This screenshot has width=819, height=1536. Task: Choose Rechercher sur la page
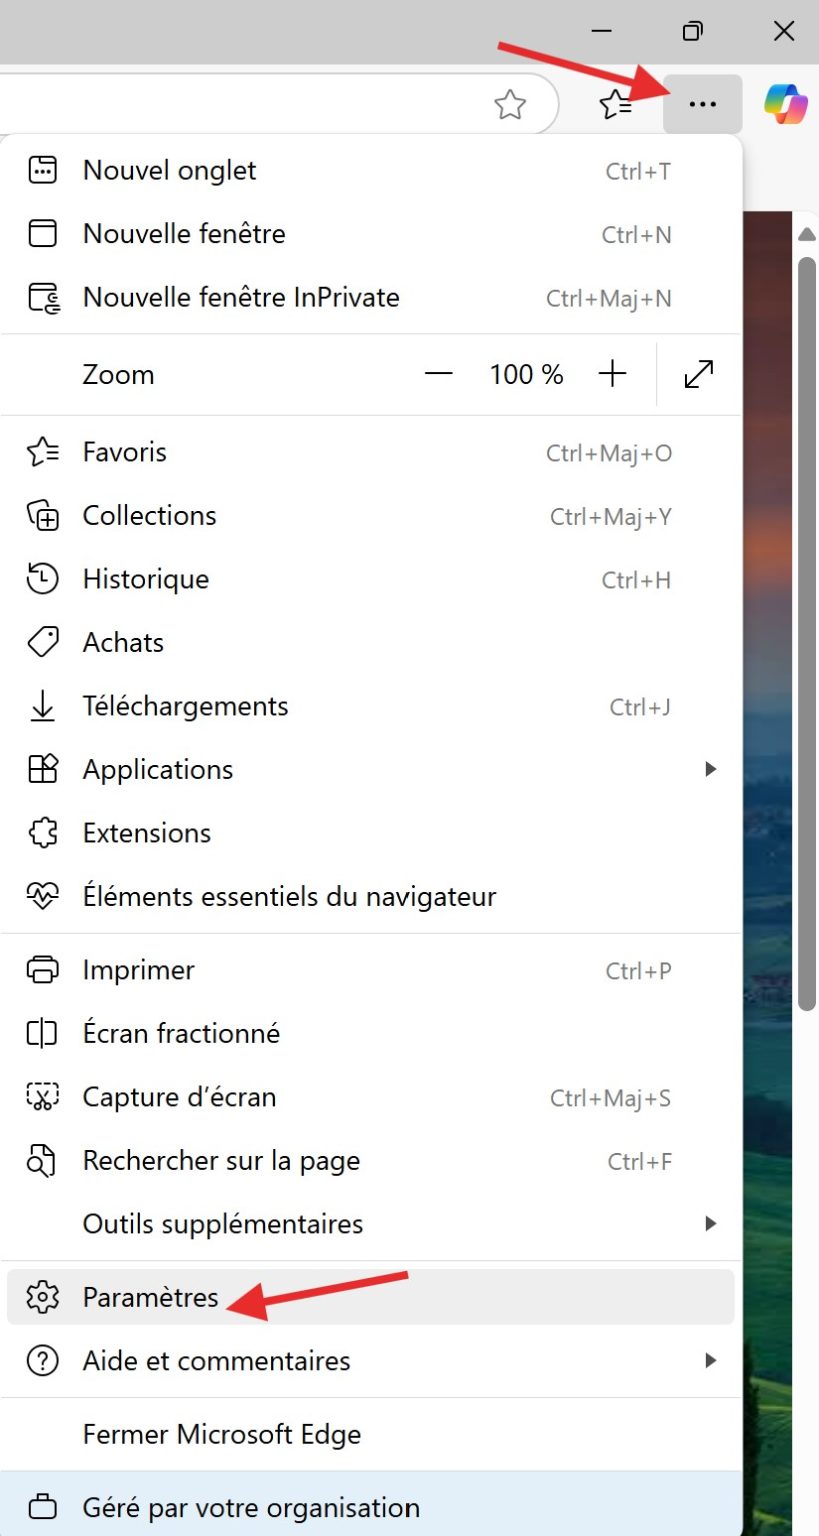pos(221,1161)
